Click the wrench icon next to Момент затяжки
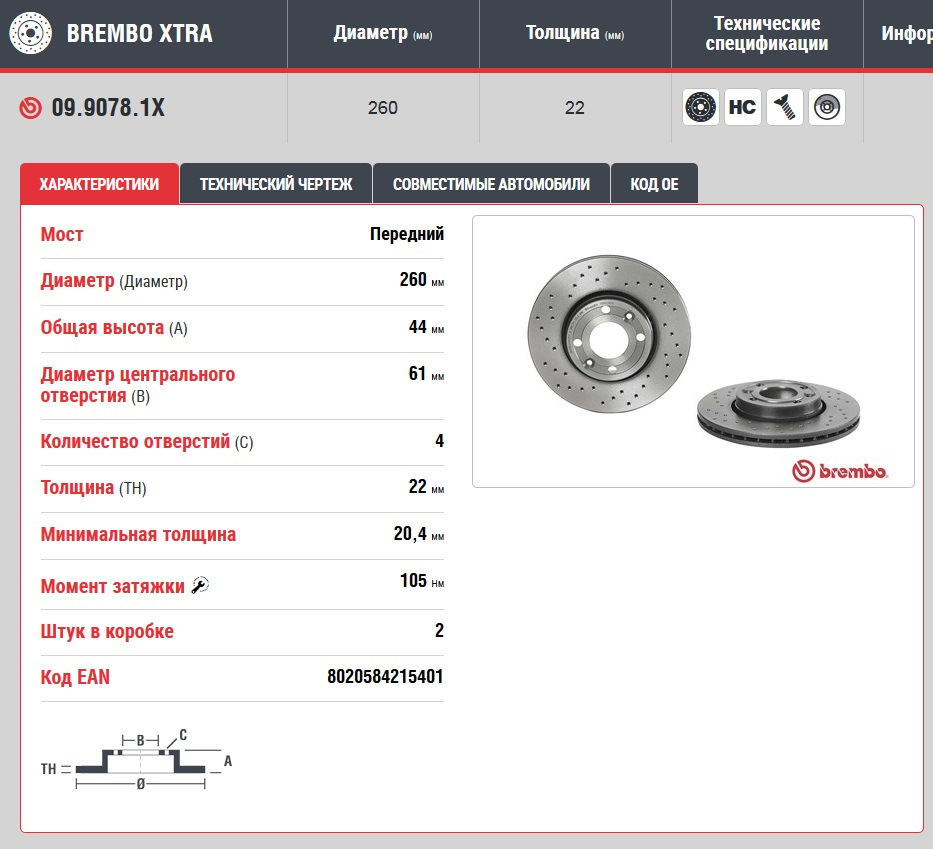 [200, 585]
